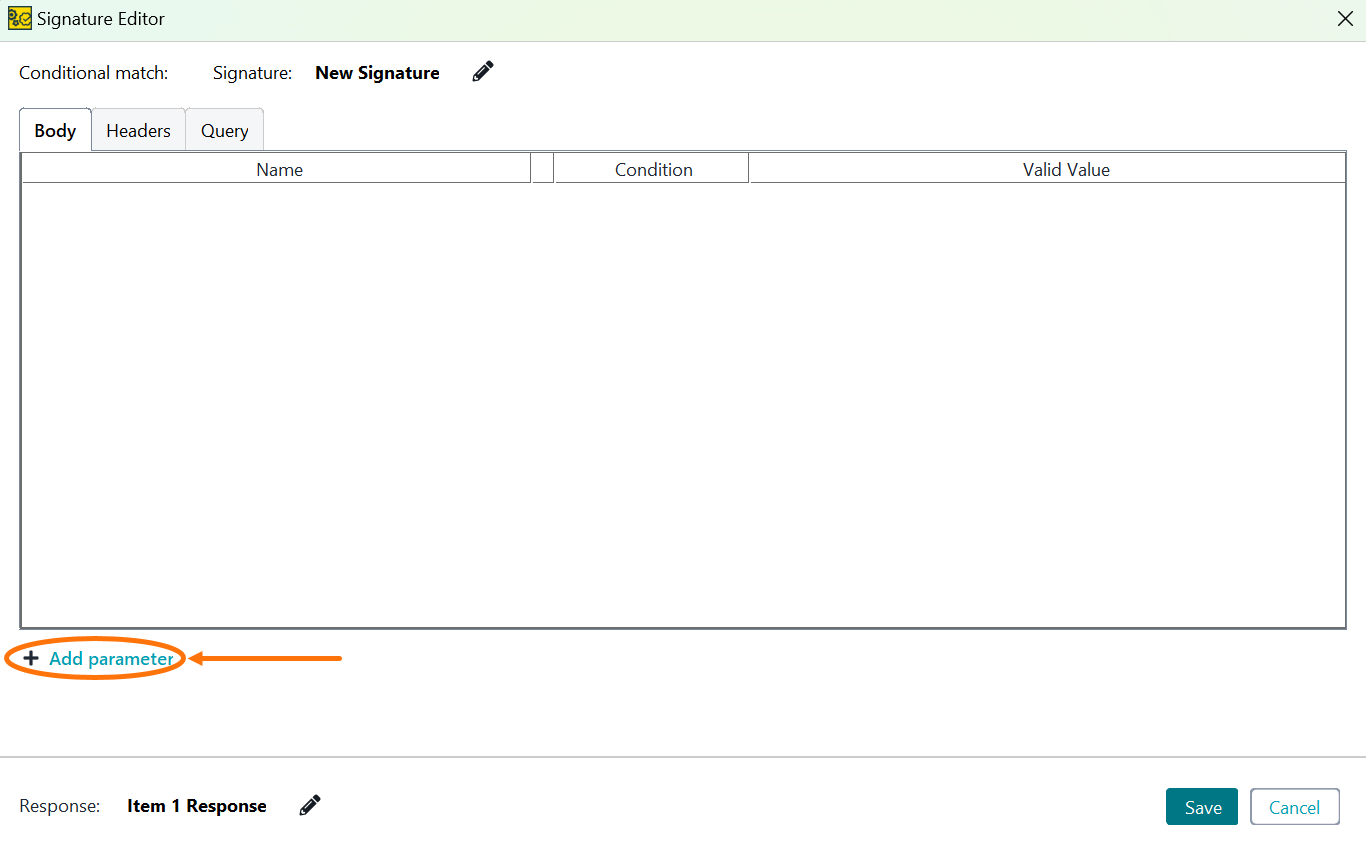
Task: Save the new signature
Action: [1201, 806]
